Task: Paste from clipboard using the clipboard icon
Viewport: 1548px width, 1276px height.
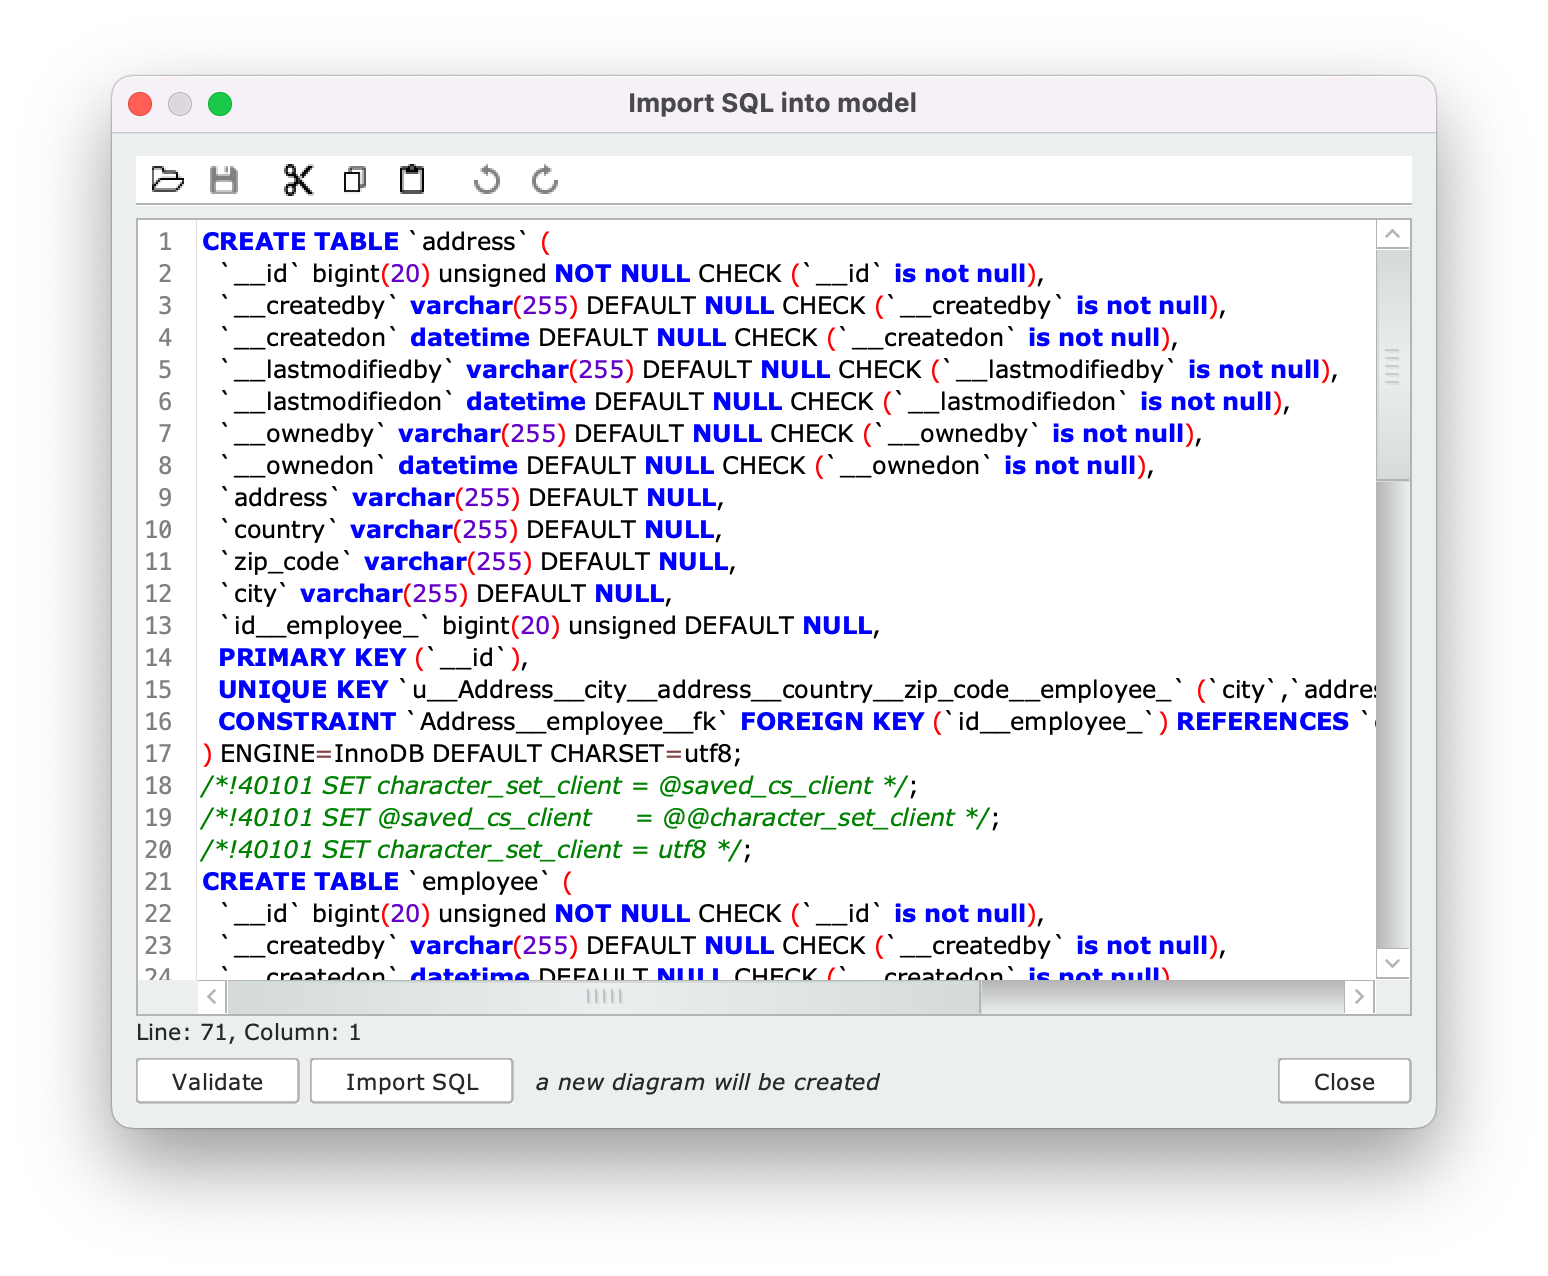Action: [x=412, y=180]
